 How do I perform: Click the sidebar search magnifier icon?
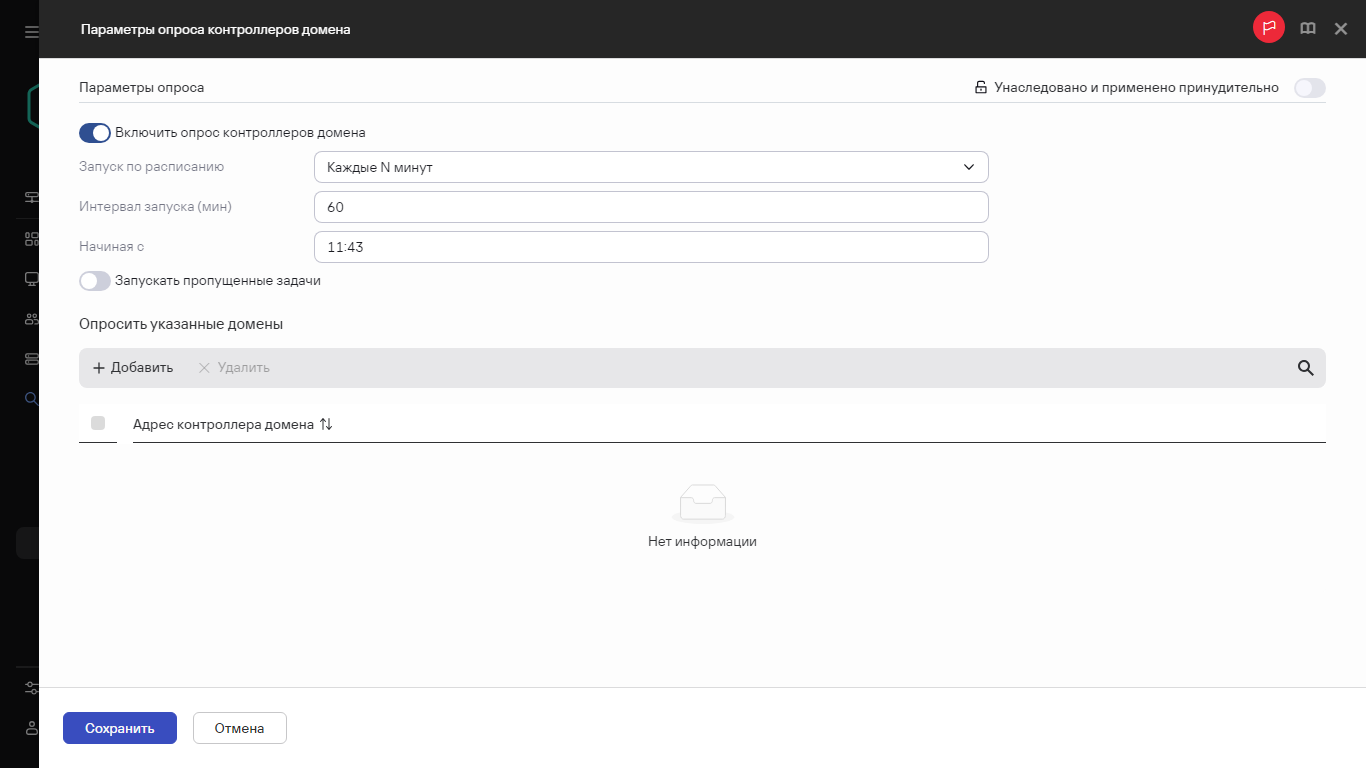pos(31,399)
